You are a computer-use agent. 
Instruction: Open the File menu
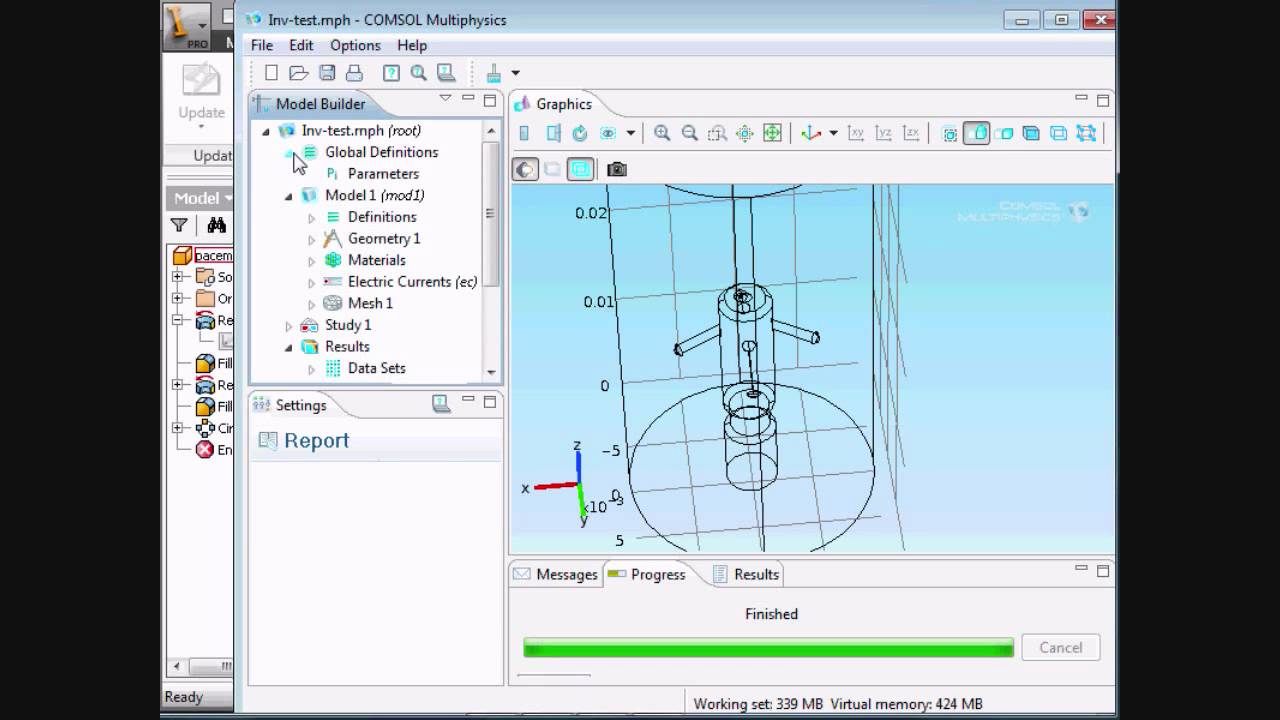tap(262, 45)
